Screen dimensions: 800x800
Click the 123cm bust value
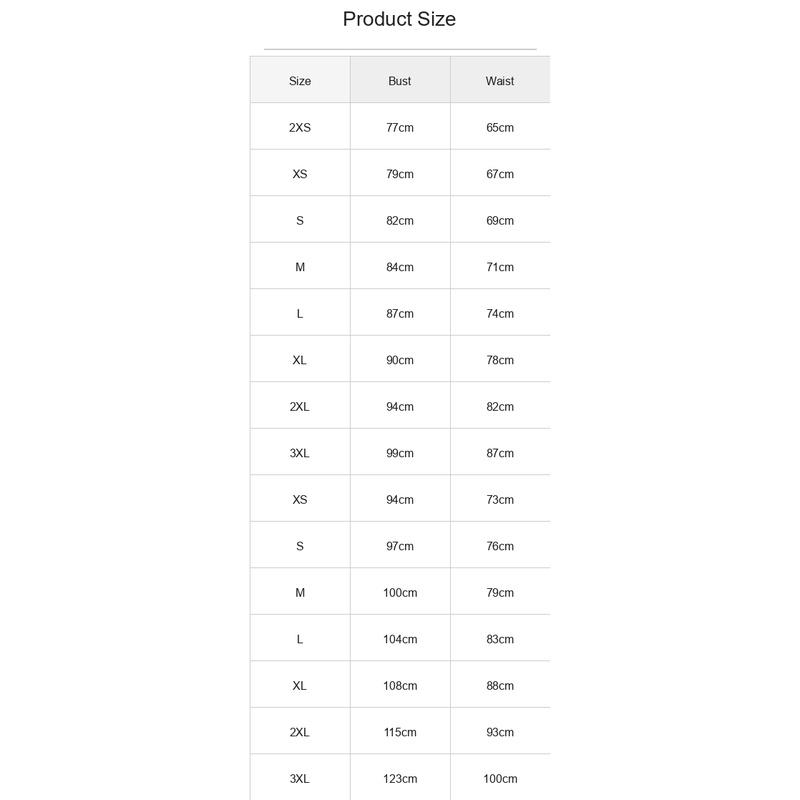pyautogui.click(x=400, y=778)
